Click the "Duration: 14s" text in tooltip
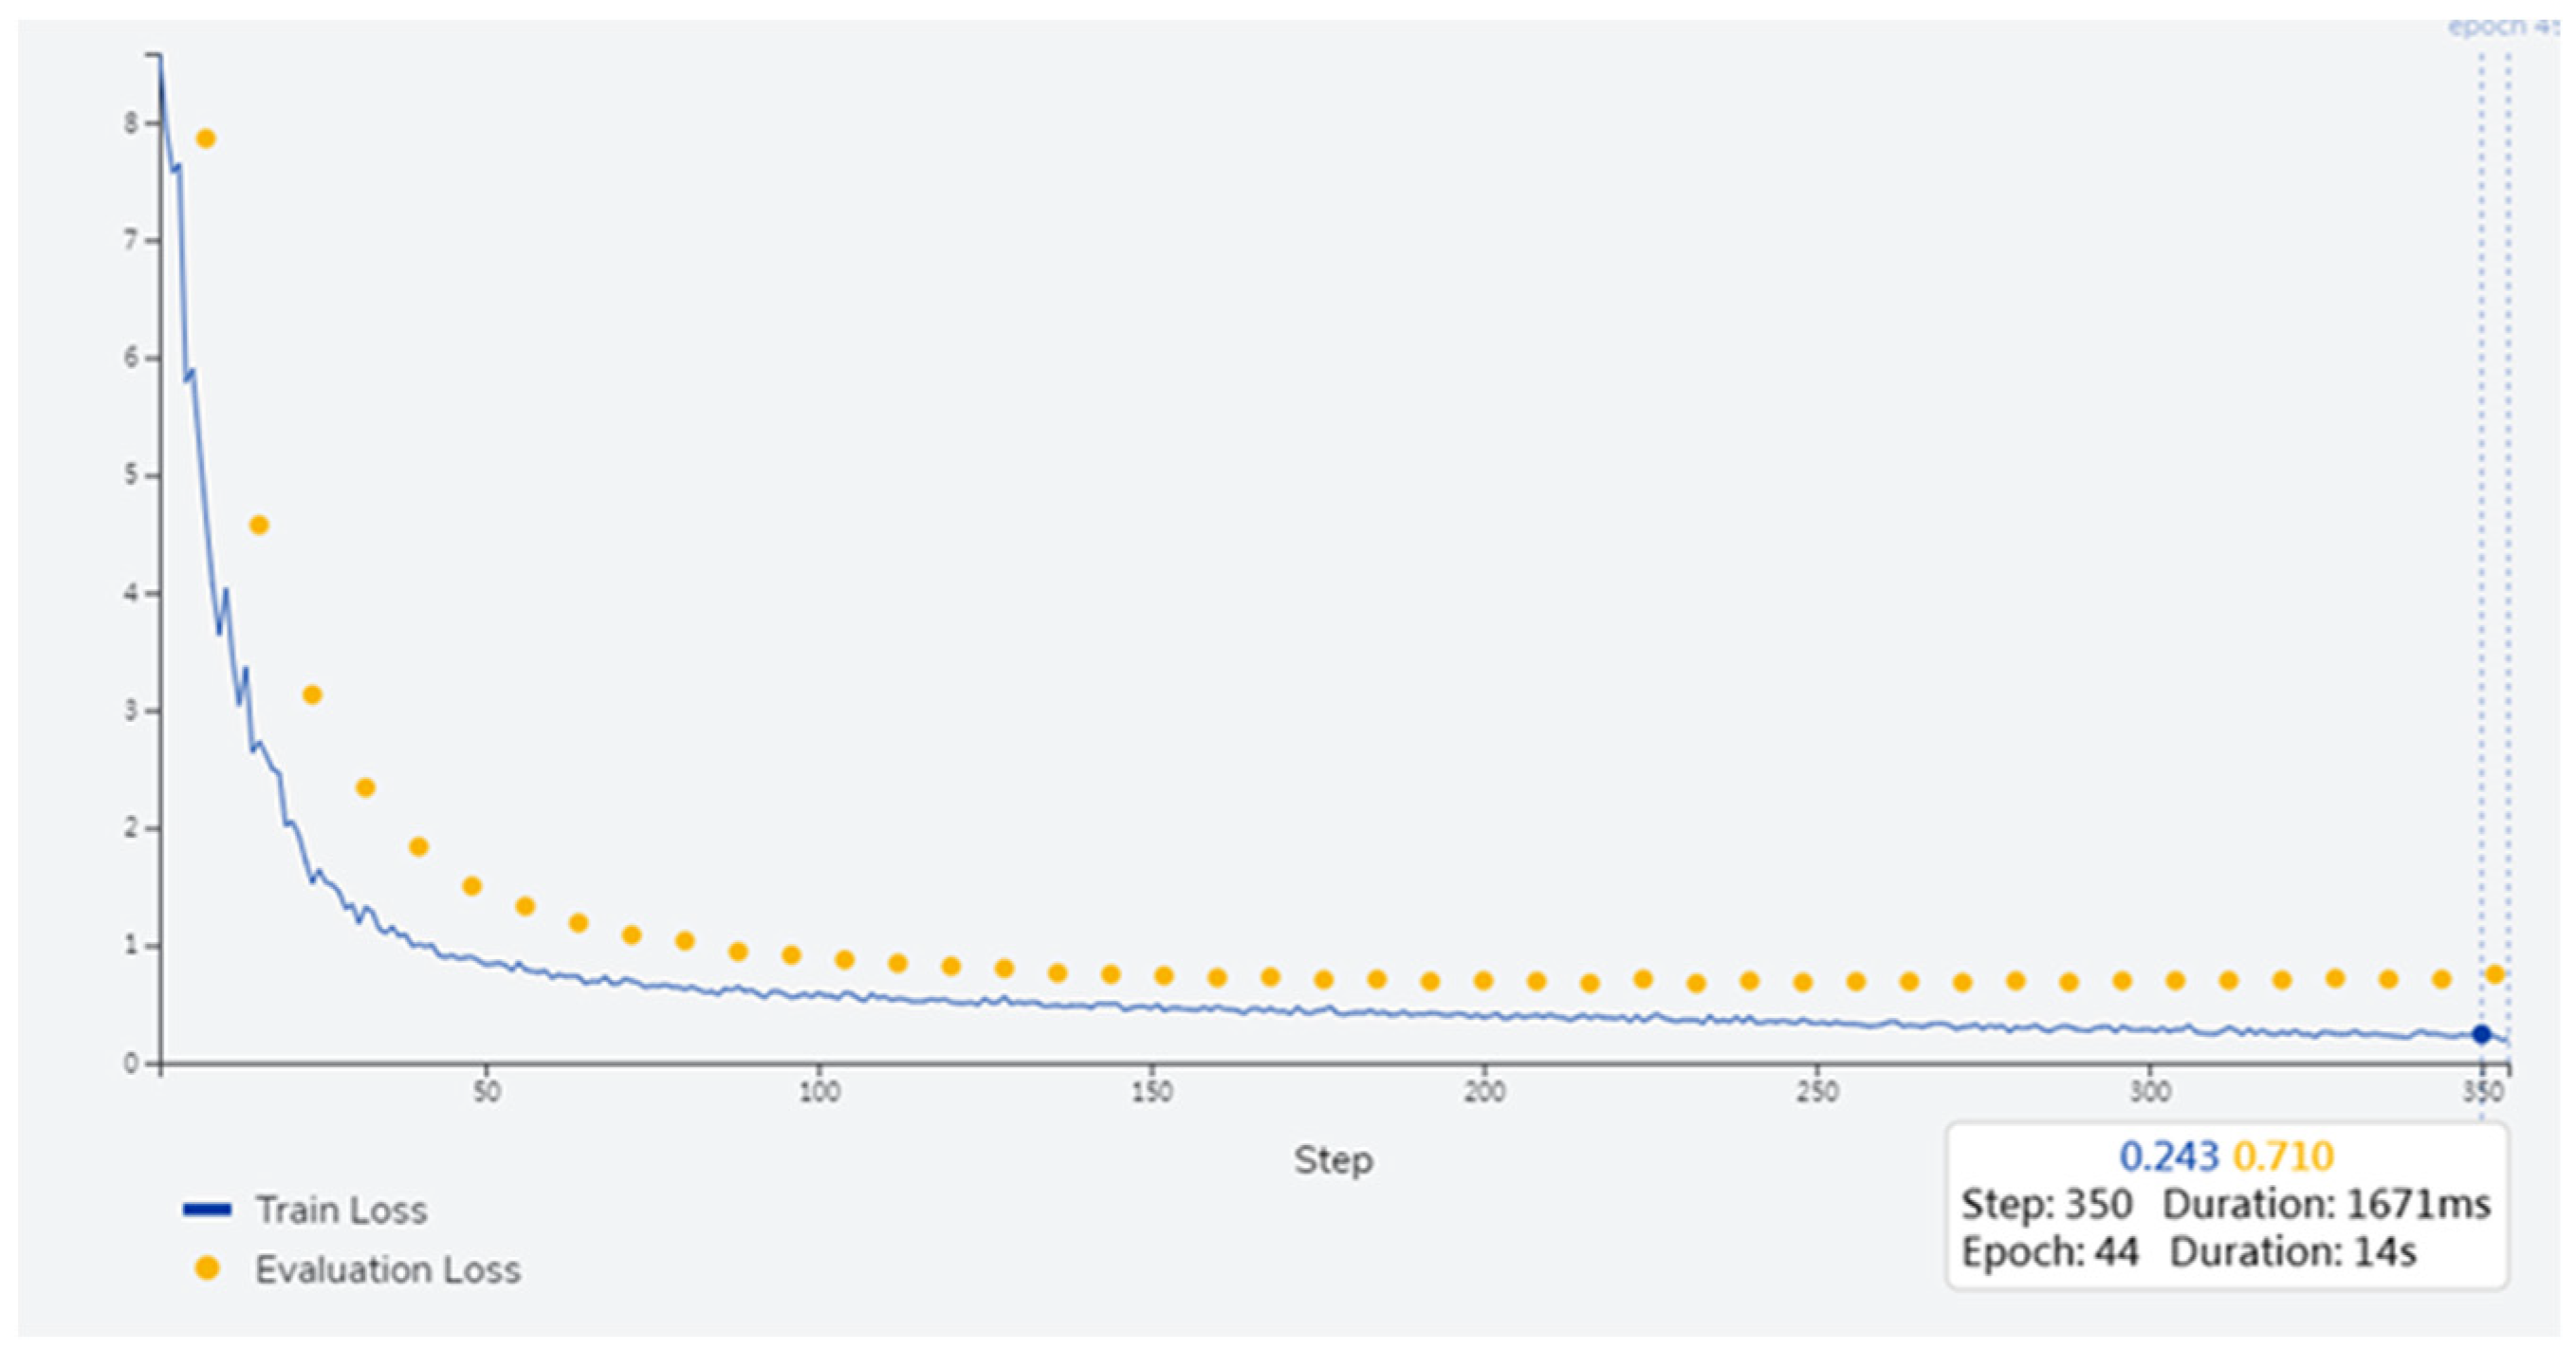 click(x=2292, y=1252)
